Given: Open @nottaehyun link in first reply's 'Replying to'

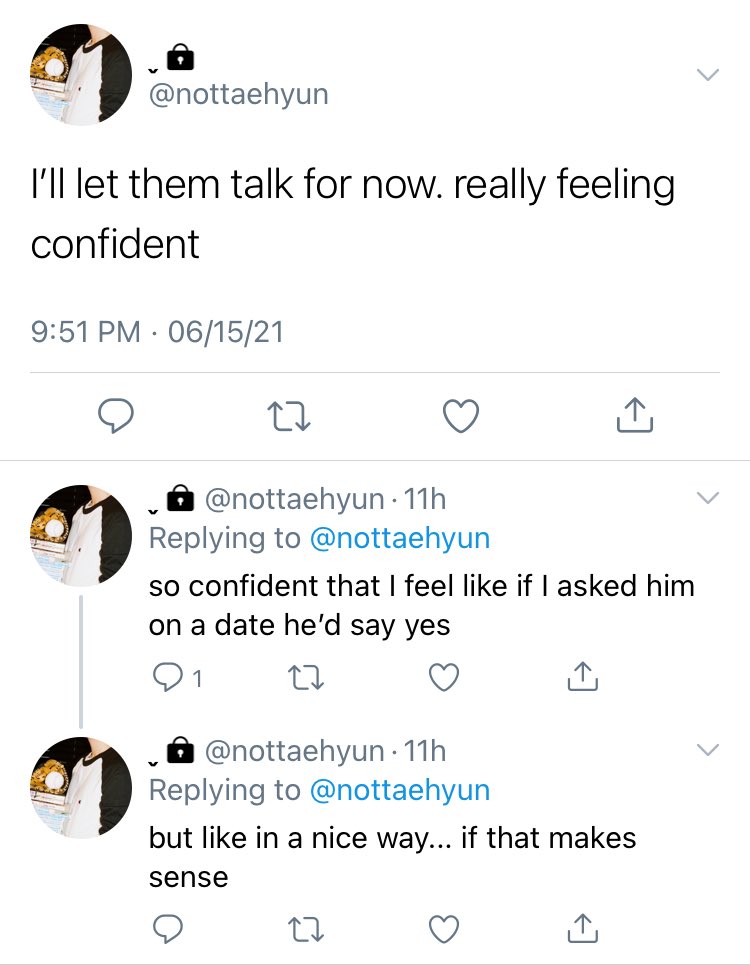Looking at the screenshot, I should 400,539.
